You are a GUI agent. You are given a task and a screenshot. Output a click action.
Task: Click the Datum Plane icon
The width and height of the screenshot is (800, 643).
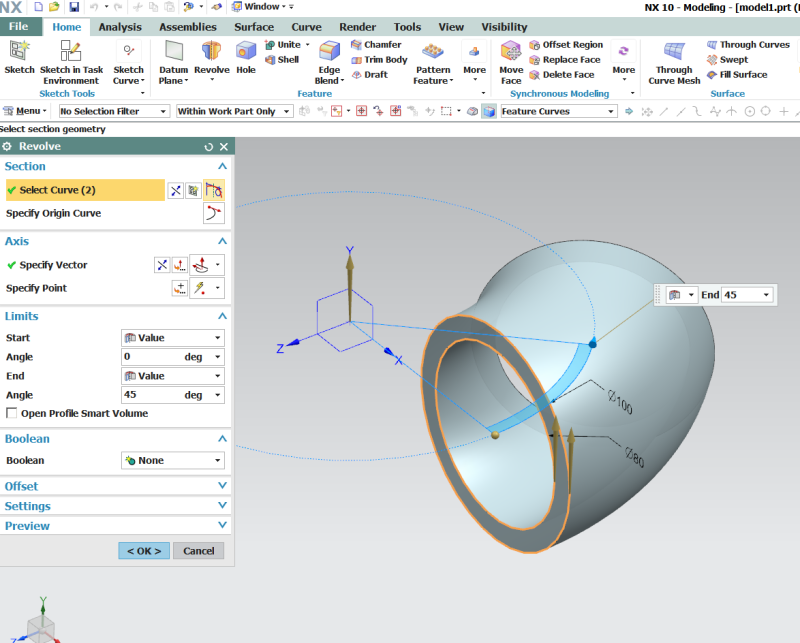coord(173,52)
